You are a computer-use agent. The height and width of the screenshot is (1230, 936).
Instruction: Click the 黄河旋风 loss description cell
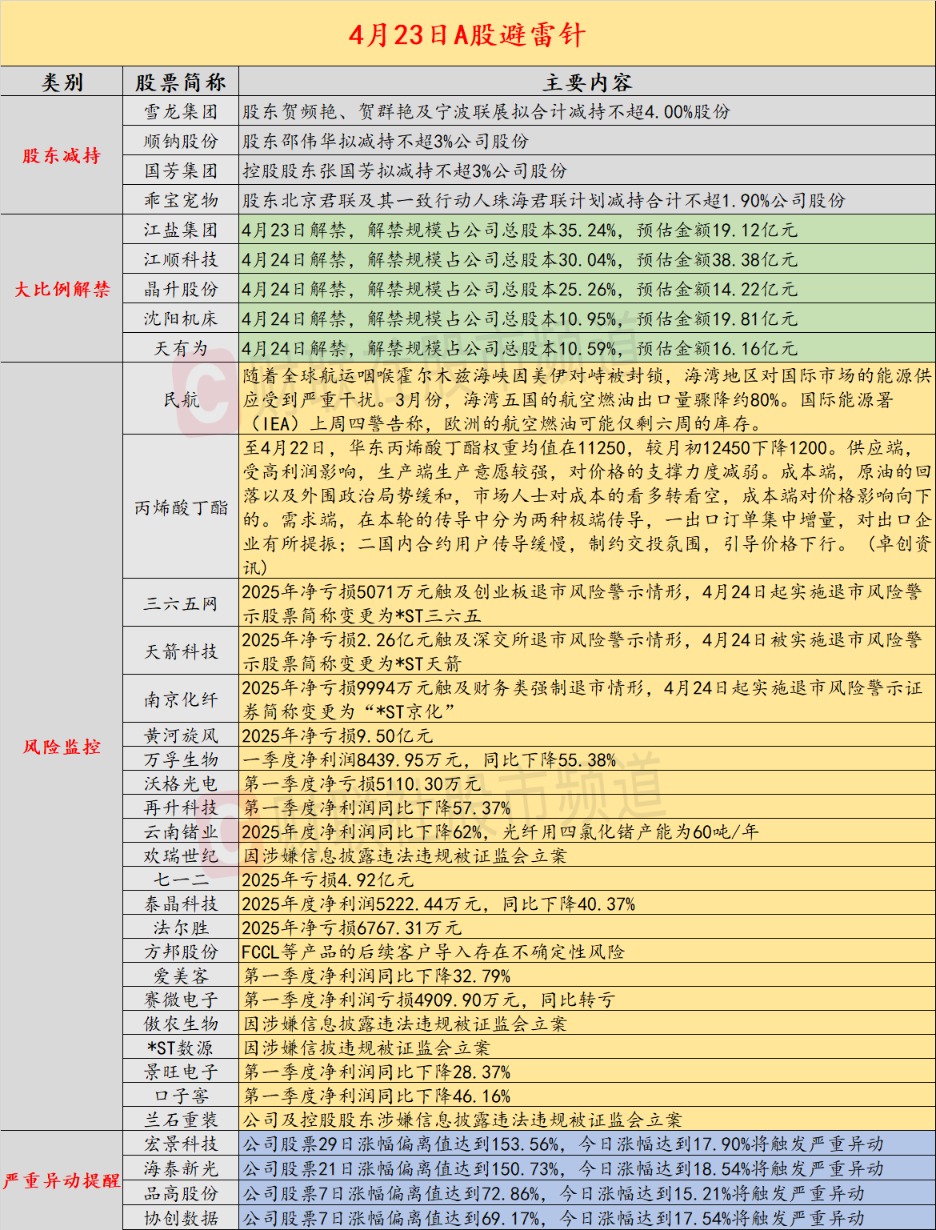pos(586,736)
